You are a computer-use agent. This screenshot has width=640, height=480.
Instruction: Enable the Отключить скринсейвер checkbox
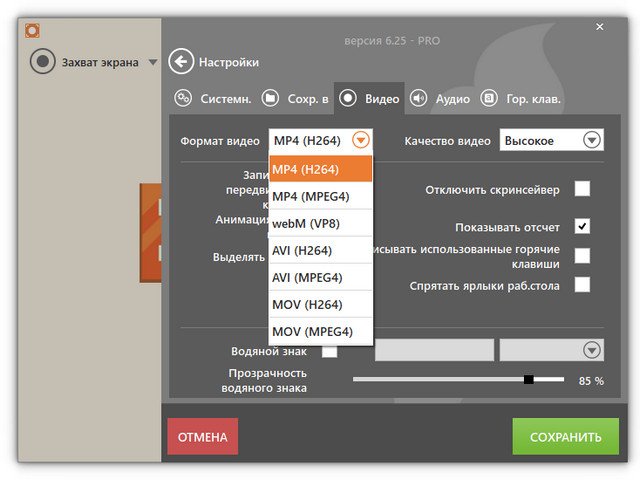pyautogui.click(x=582, y=189)
